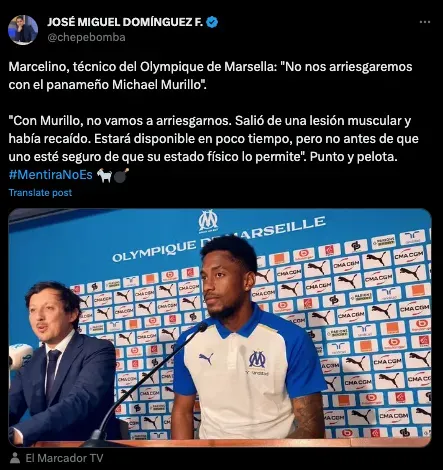443x470 pixels.
Task: Open the El Marcador TV tagged account
Action: click(64, 458)
